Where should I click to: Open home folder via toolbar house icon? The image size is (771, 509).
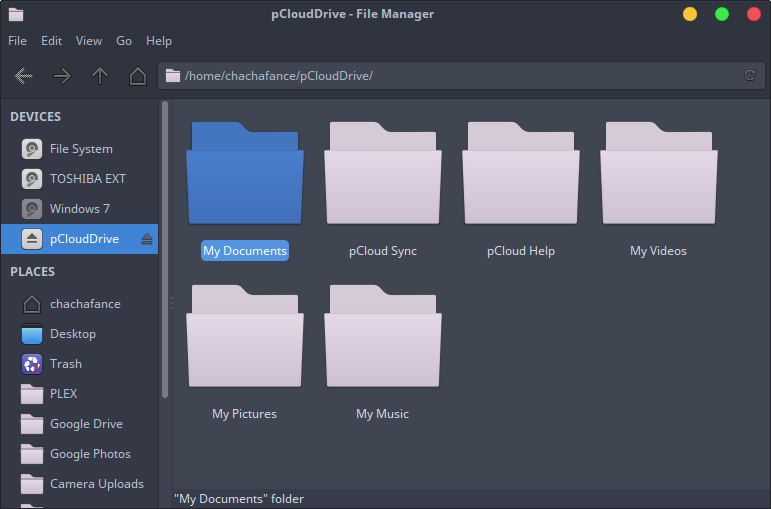[138, 76]
